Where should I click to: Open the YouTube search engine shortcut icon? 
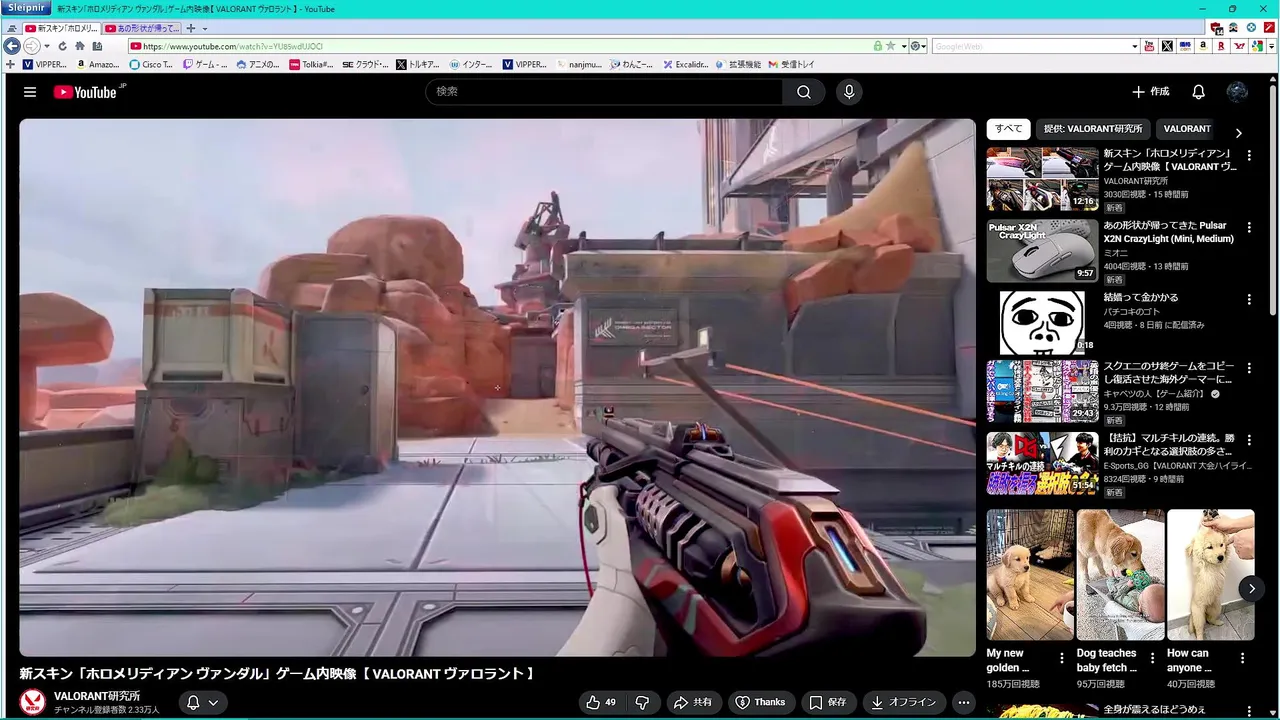1149,46
